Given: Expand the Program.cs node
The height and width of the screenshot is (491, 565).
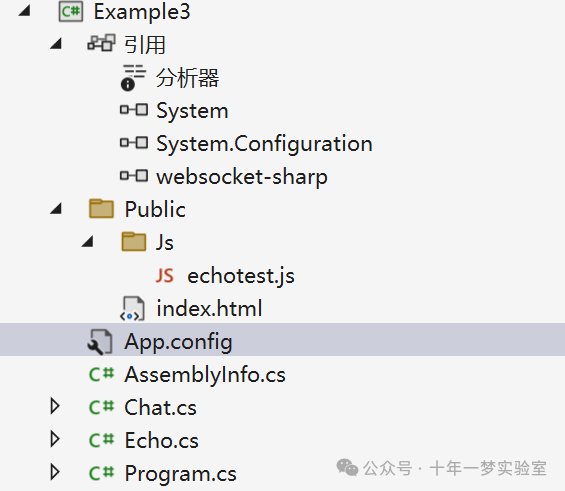Looking at the screenshot, I should [55, 472].
